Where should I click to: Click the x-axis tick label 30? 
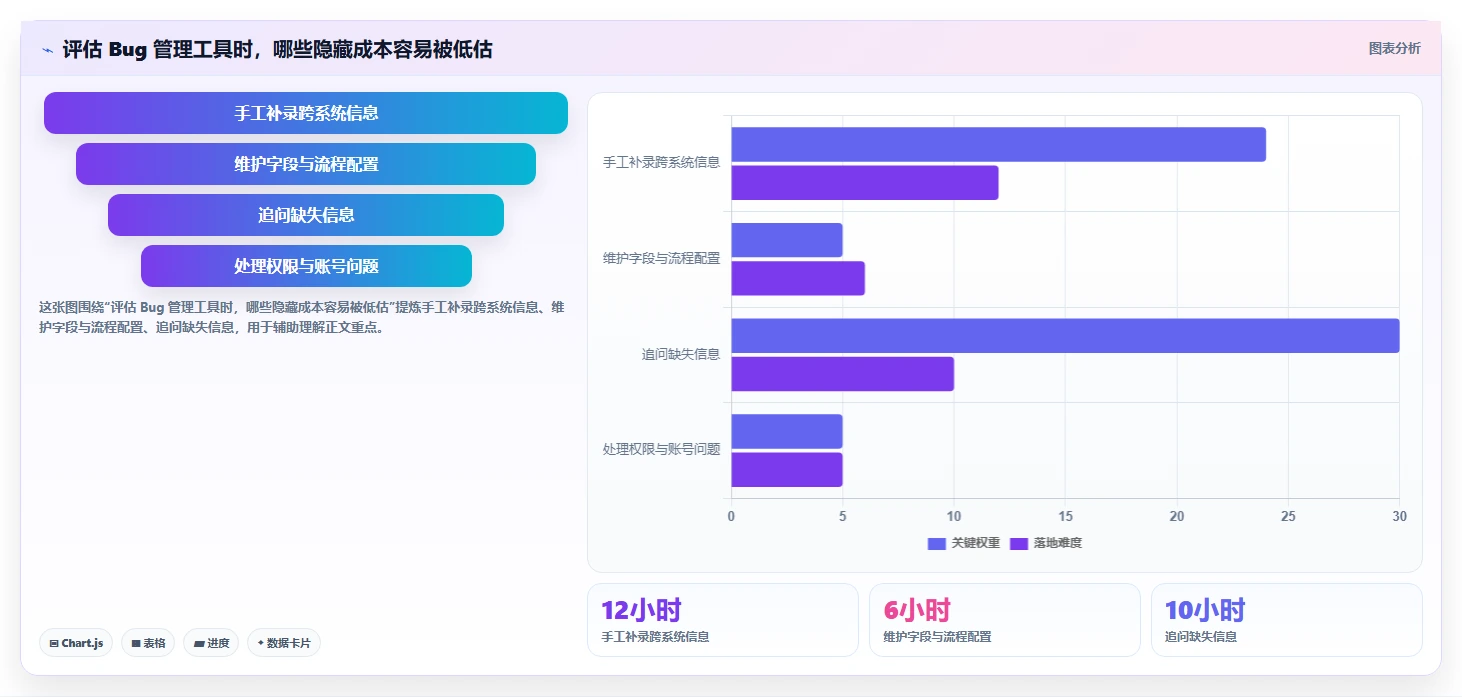(1399, 516)
